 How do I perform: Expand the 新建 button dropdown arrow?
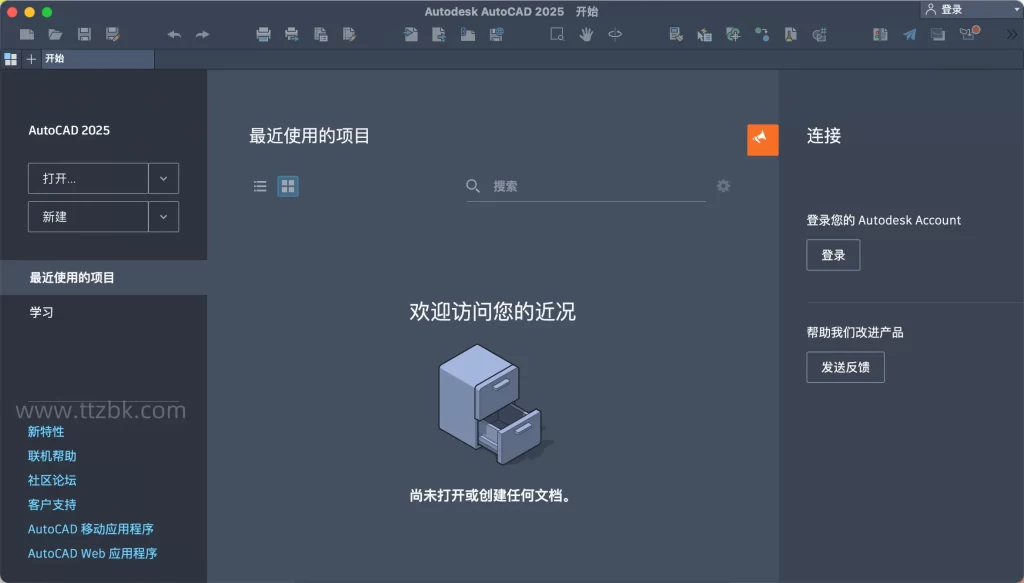click(x=163, y=216)
